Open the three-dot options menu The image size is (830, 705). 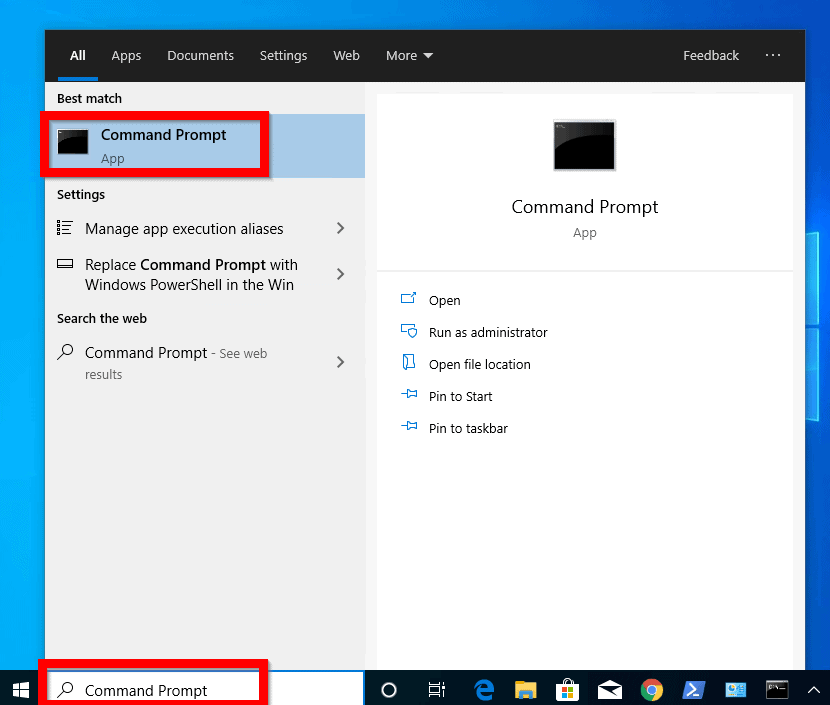point(772,55)
